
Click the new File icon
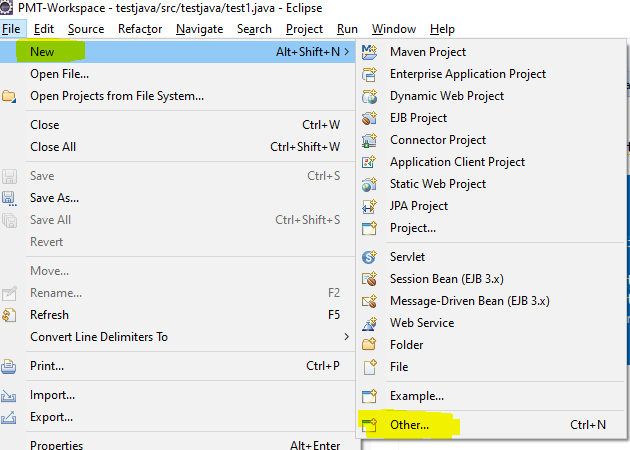point(369,367)
